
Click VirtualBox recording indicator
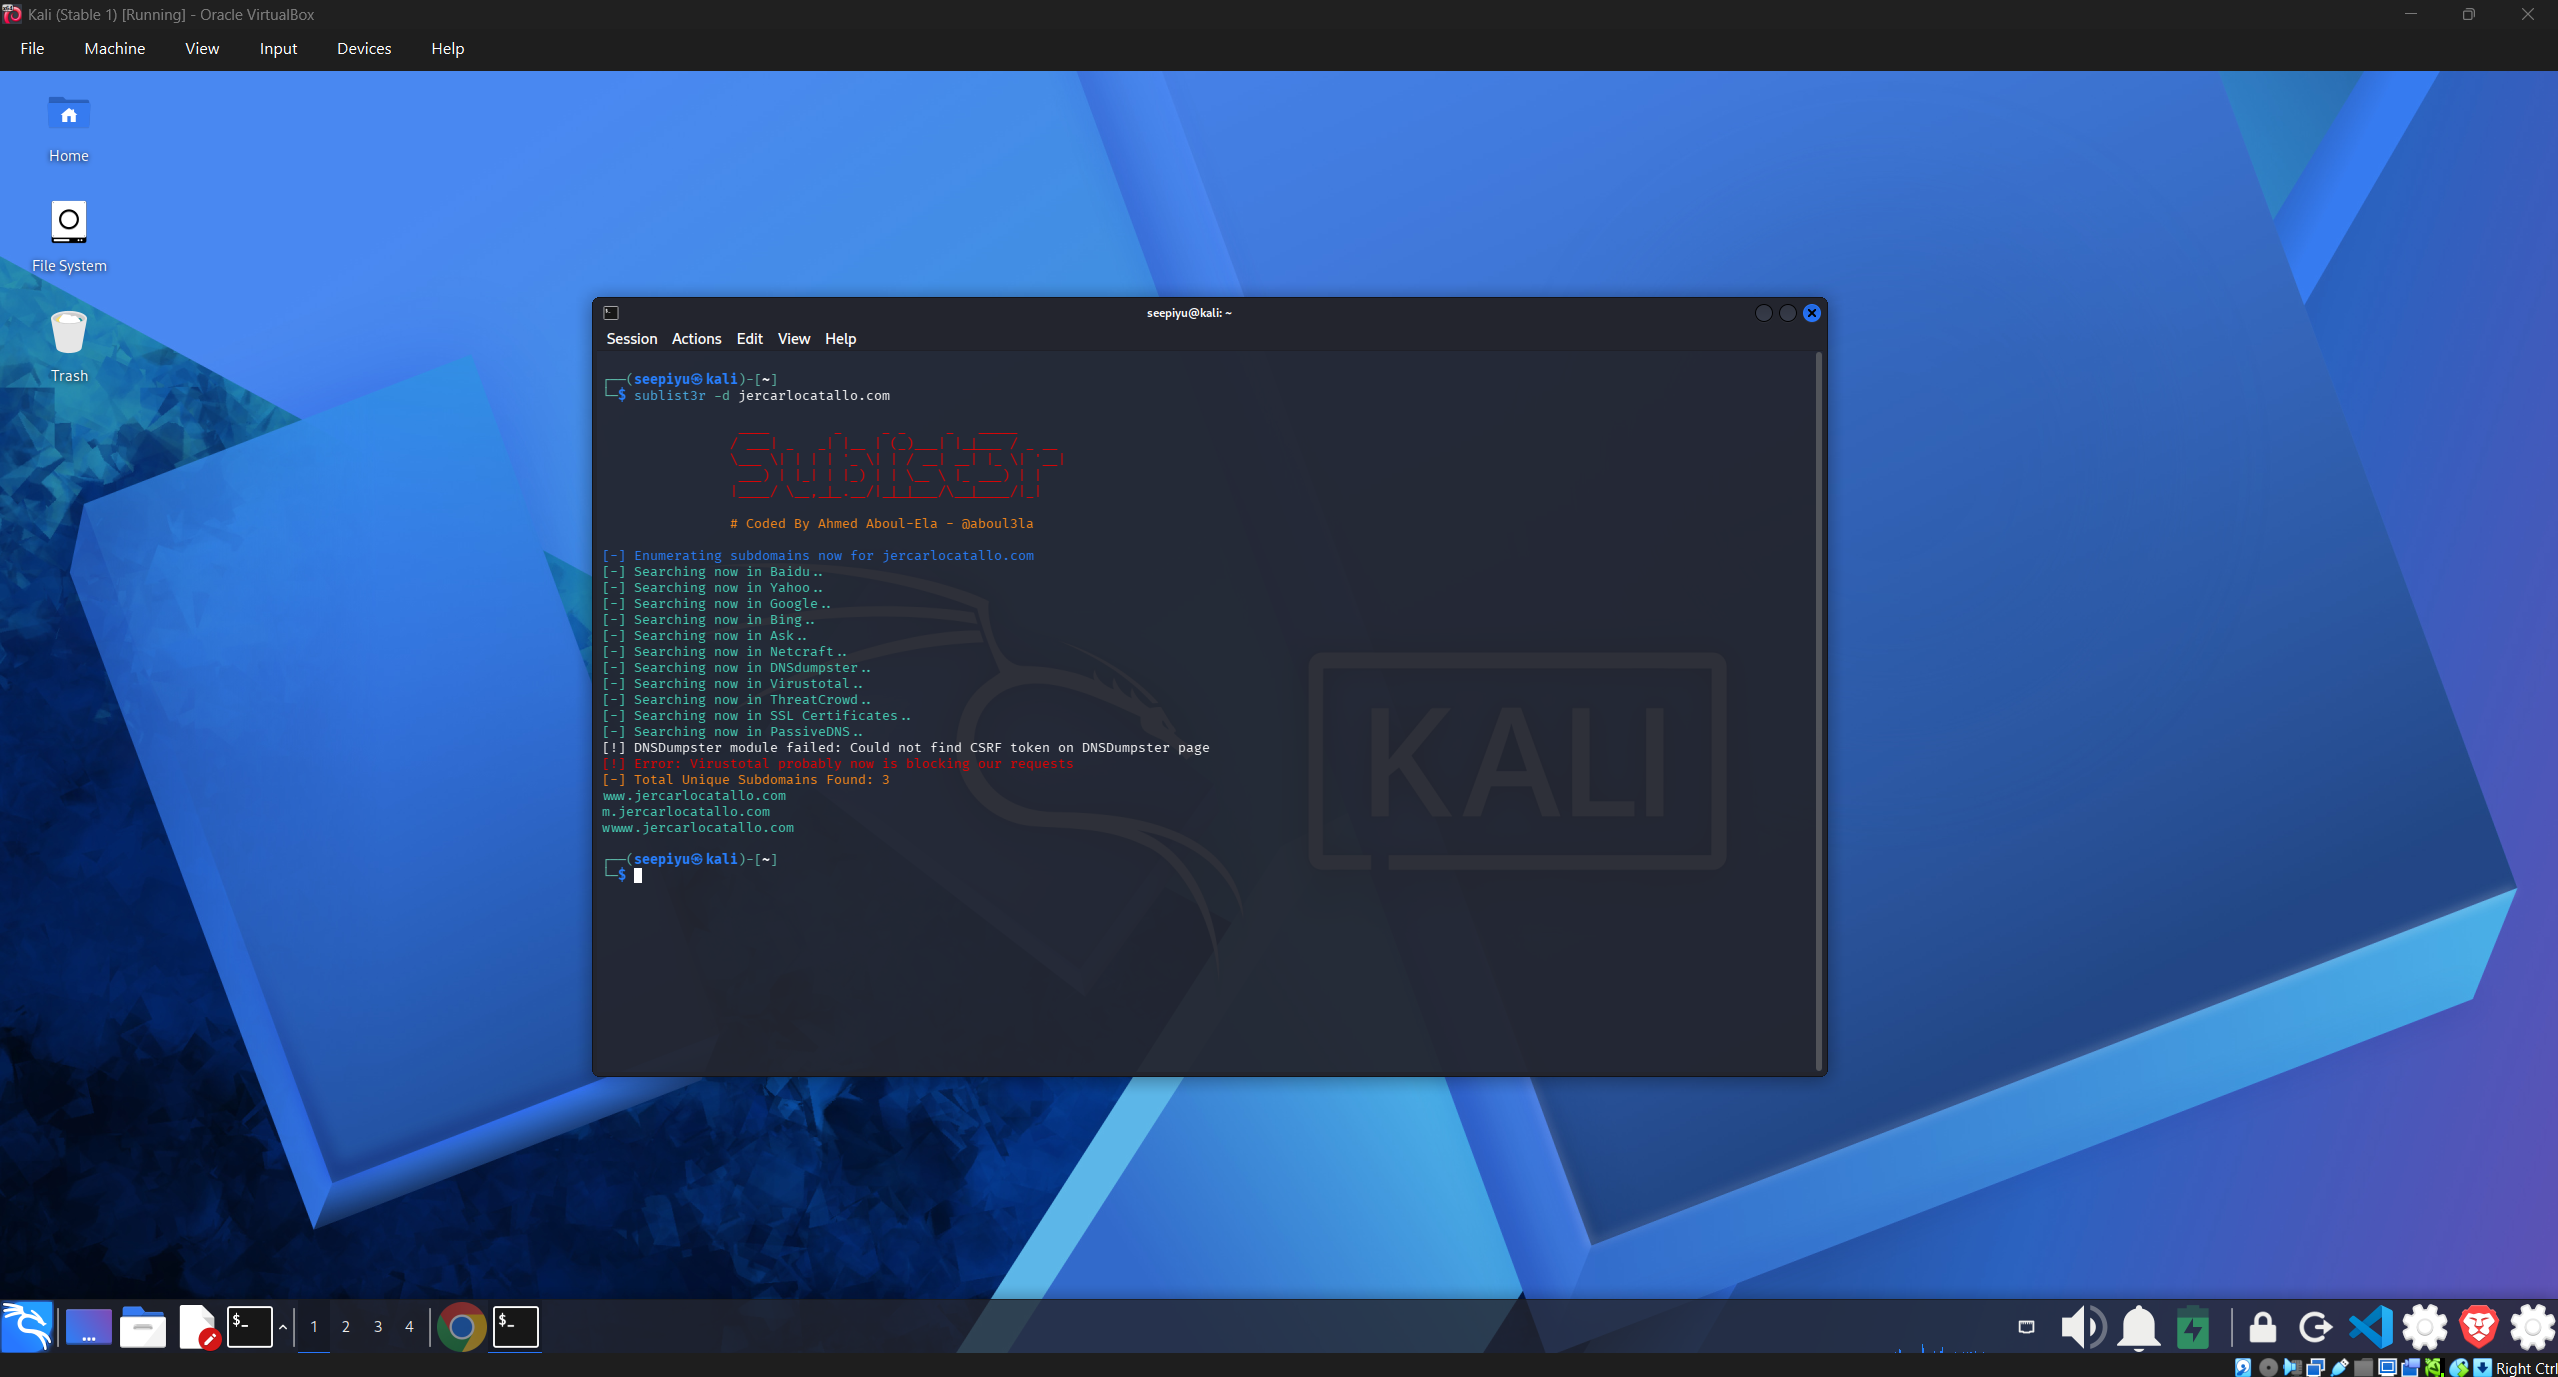[2410, 1367]
